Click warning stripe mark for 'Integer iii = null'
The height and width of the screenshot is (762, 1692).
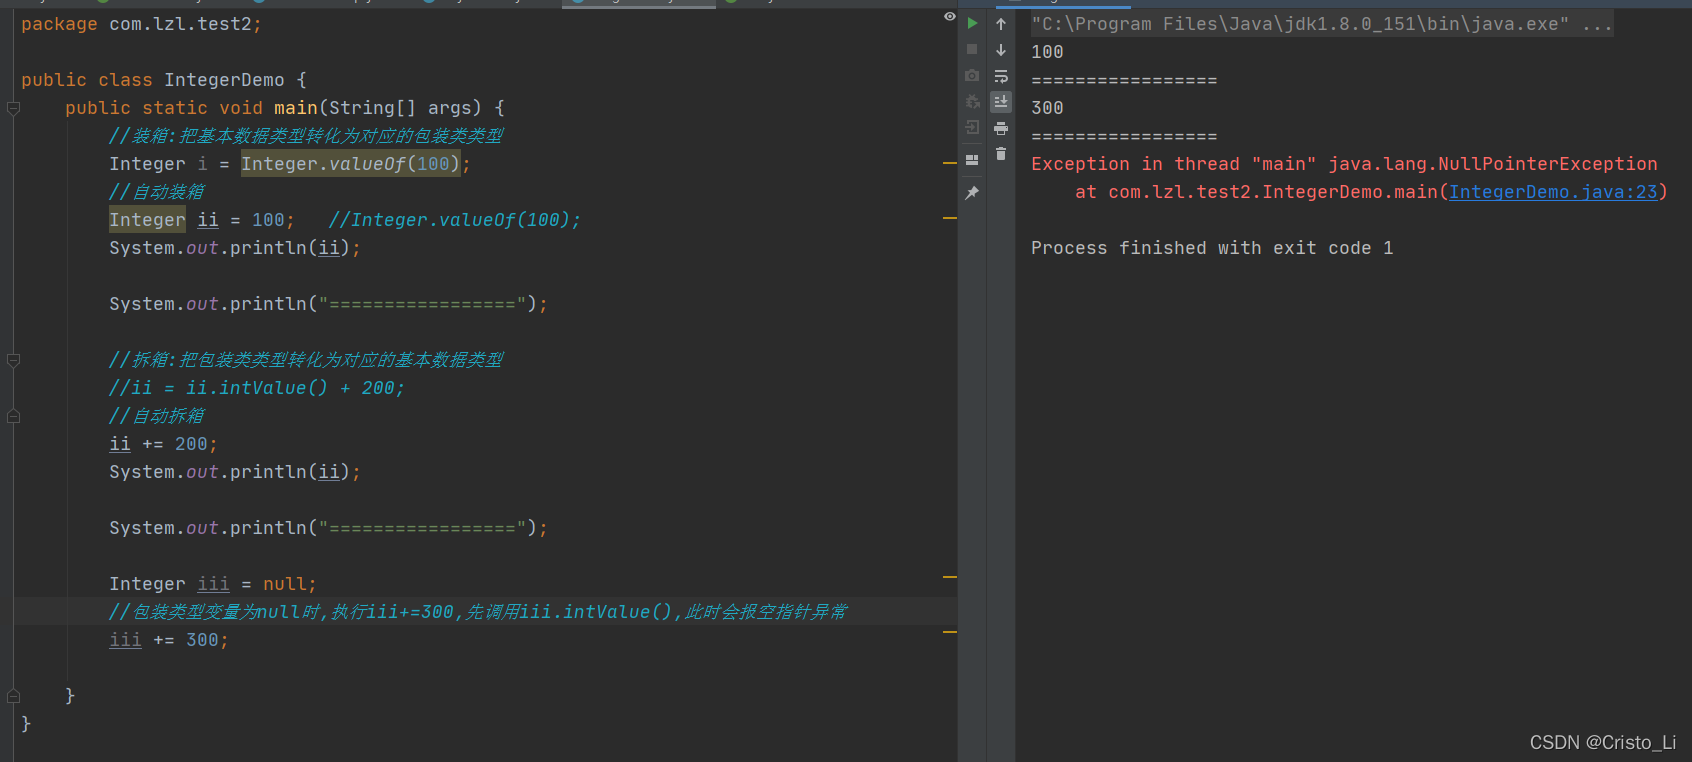tap(950, 577)
